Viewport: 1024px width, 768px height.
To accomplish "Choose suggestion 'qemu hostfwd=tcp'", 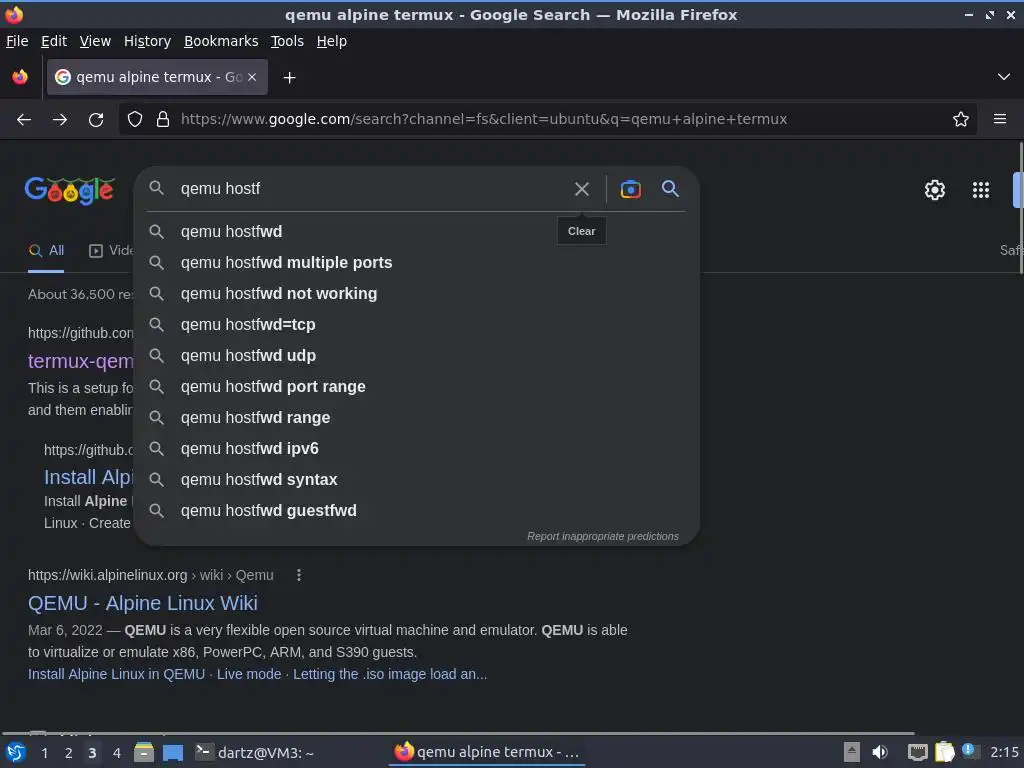I will (417, 325).
